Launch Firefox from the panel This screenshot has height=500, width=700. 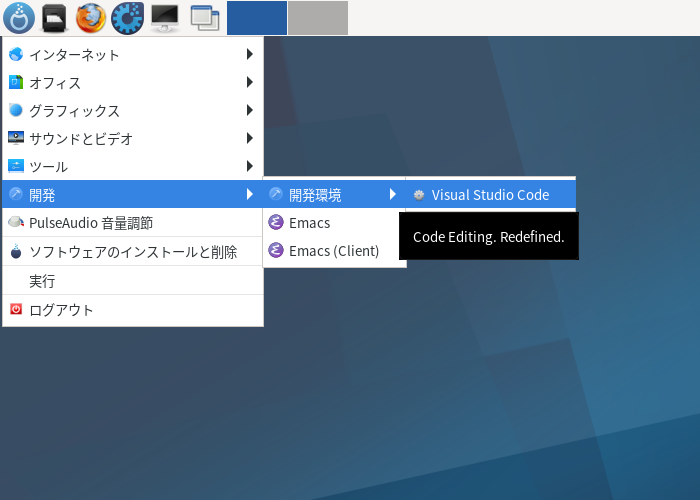click(x=91, y=18)
